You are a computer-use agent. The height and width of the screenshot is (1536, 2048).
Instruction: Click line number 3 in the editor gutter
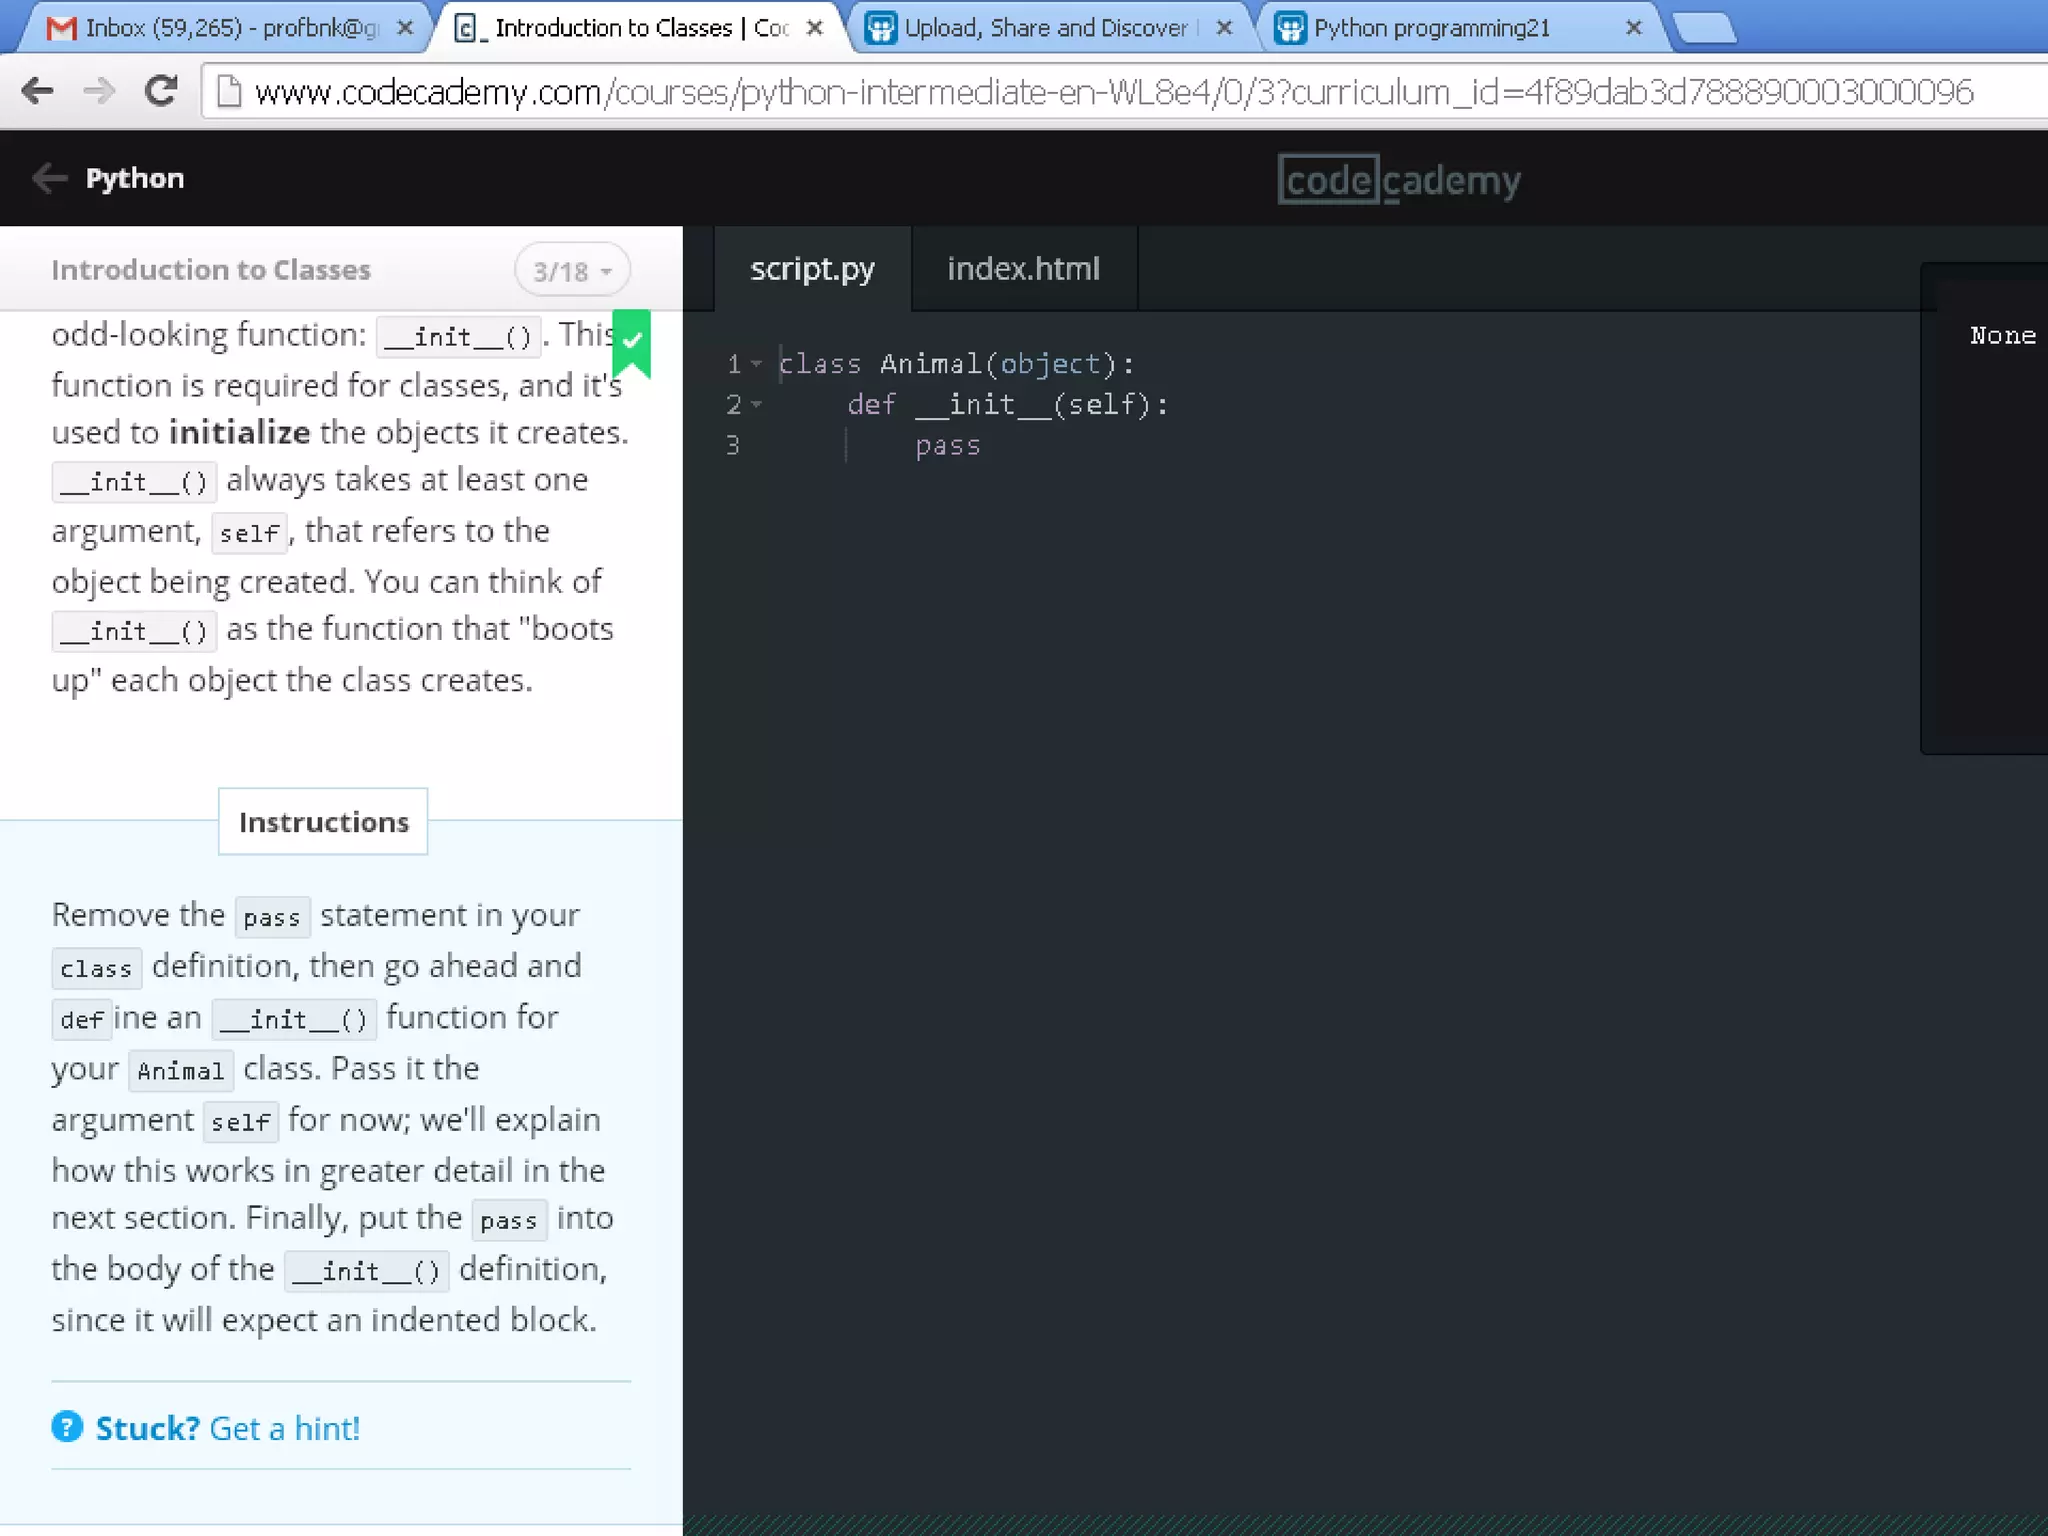733,445
